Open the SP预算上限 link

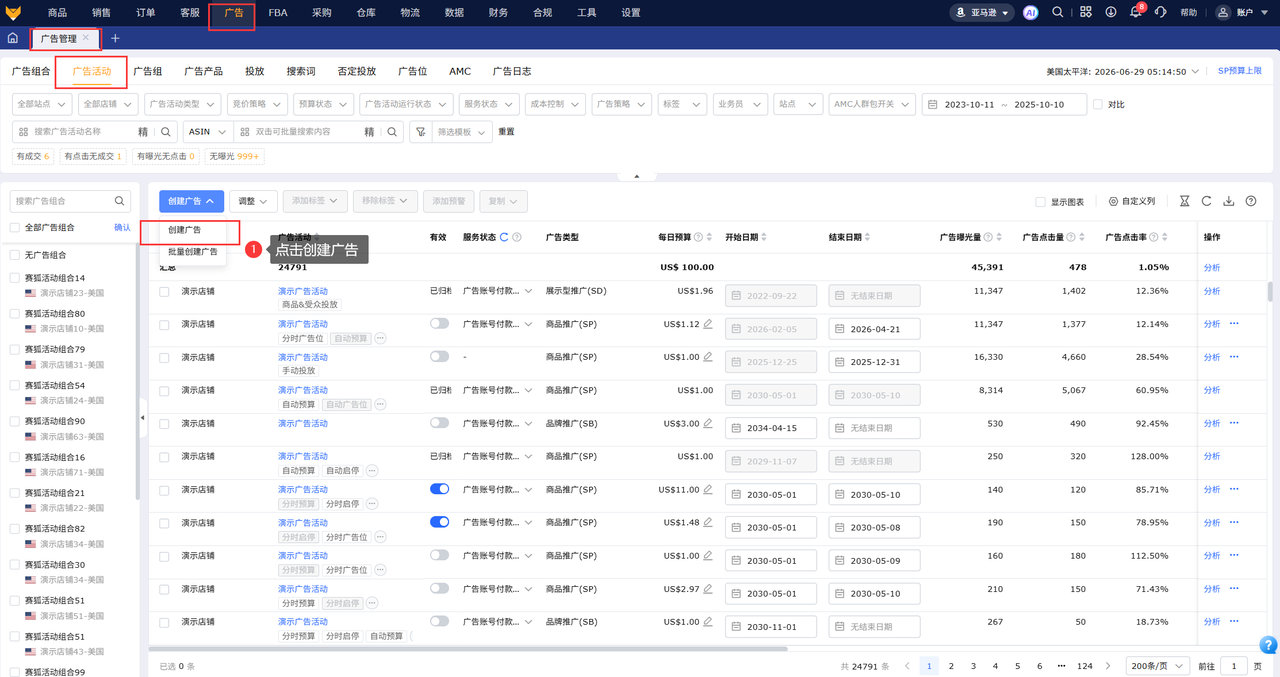pos(1240,71)
